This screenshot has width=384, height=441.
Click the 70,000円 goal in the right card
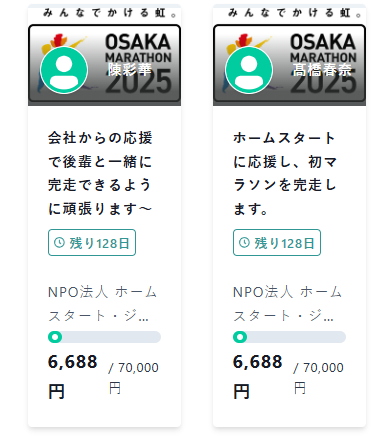(x=319, y=378)
